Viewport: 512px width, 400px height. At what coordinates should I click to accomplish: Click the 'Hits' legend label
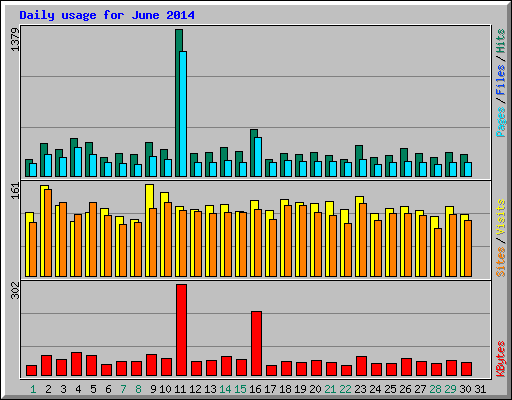tap(501, 41)
